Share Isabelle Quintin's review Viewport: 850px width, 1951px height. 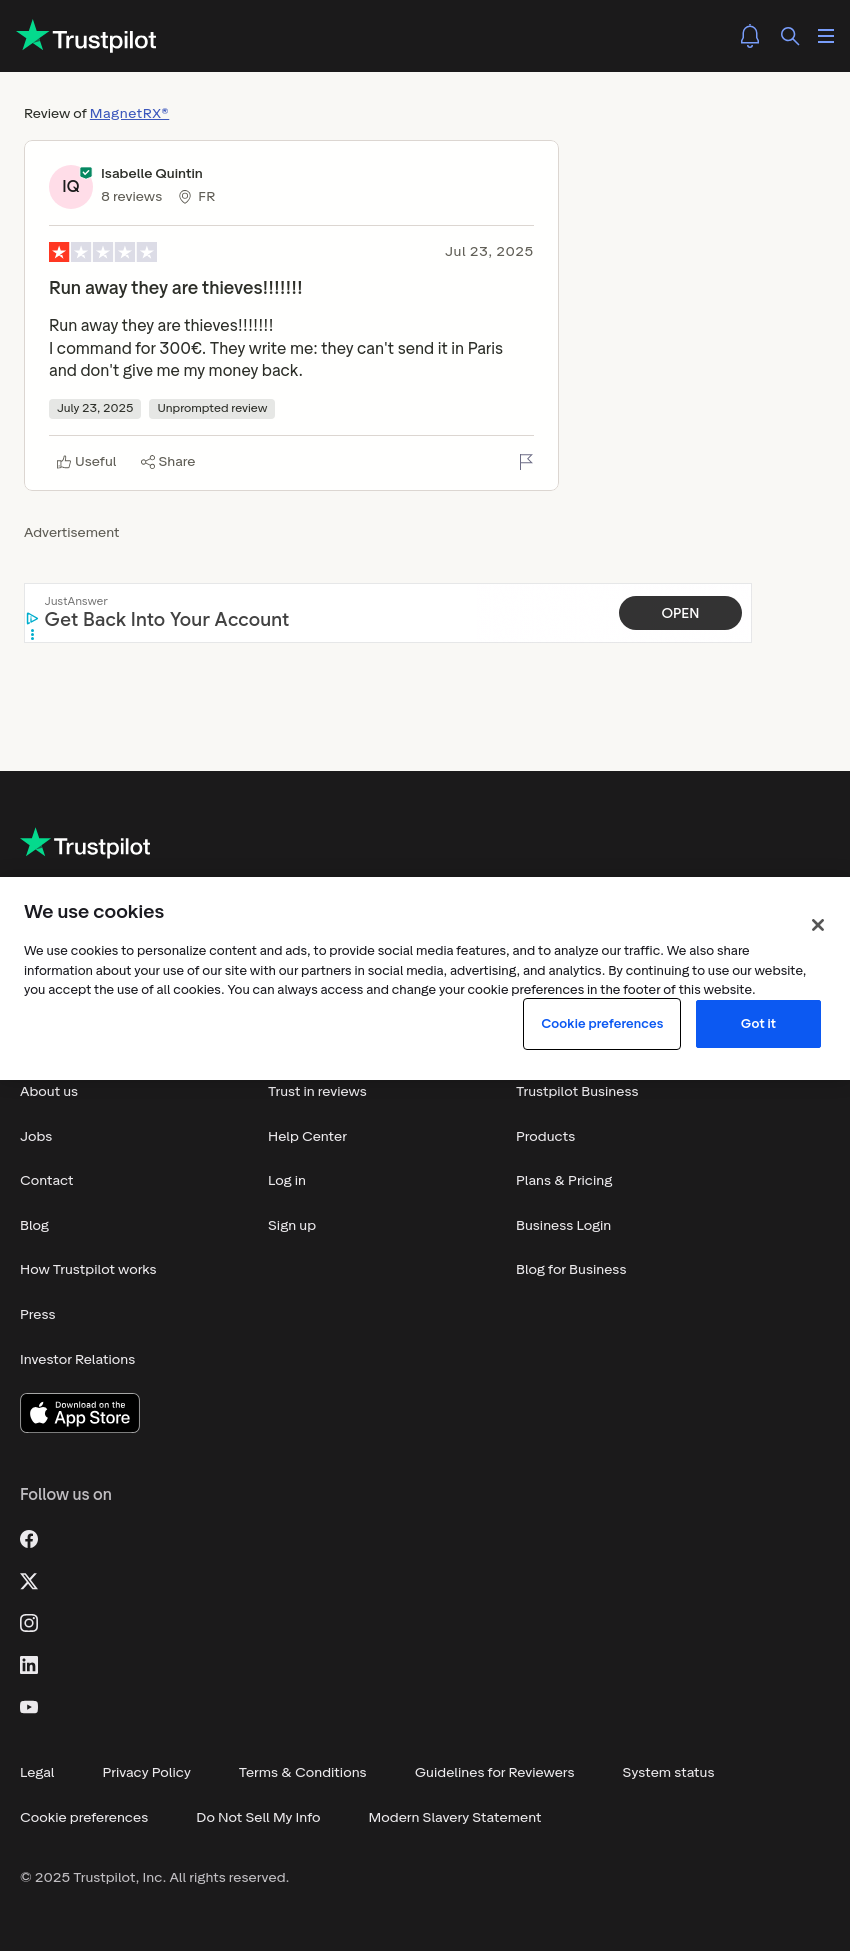pos(168,462)
